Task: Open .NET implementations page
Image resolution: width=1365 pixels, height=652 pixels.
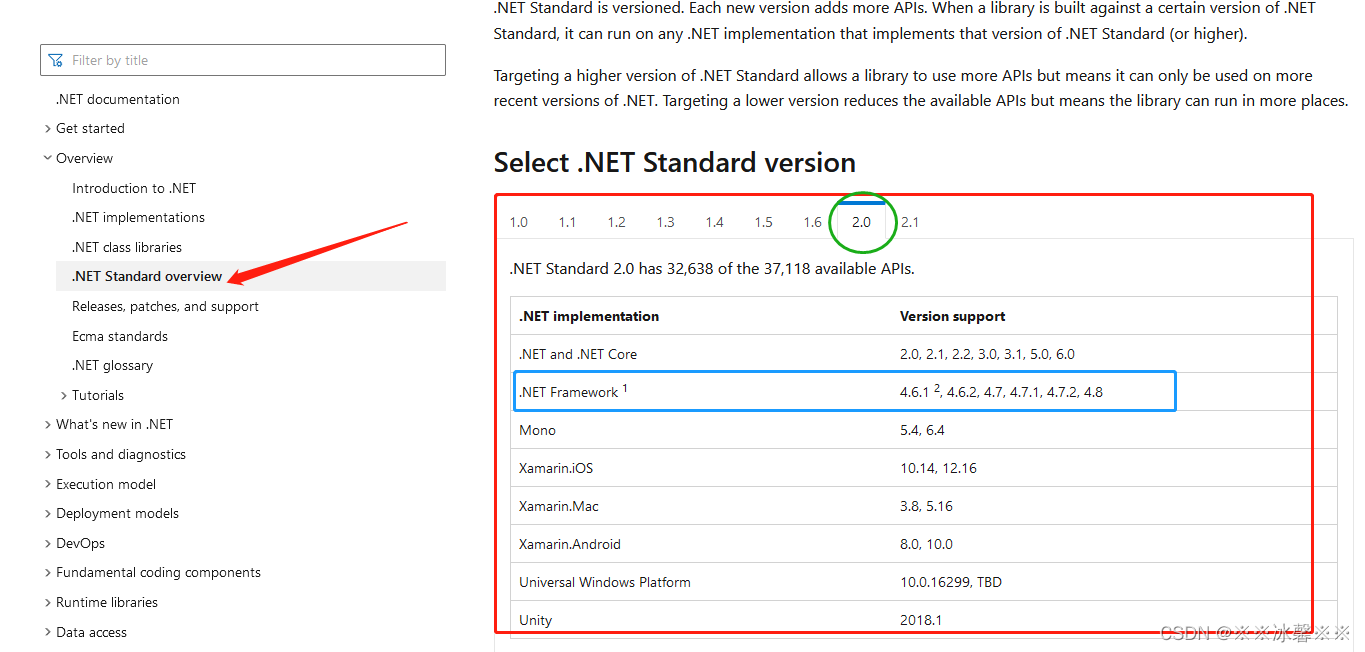Action: pyautogui.click(x=138, y=217)
